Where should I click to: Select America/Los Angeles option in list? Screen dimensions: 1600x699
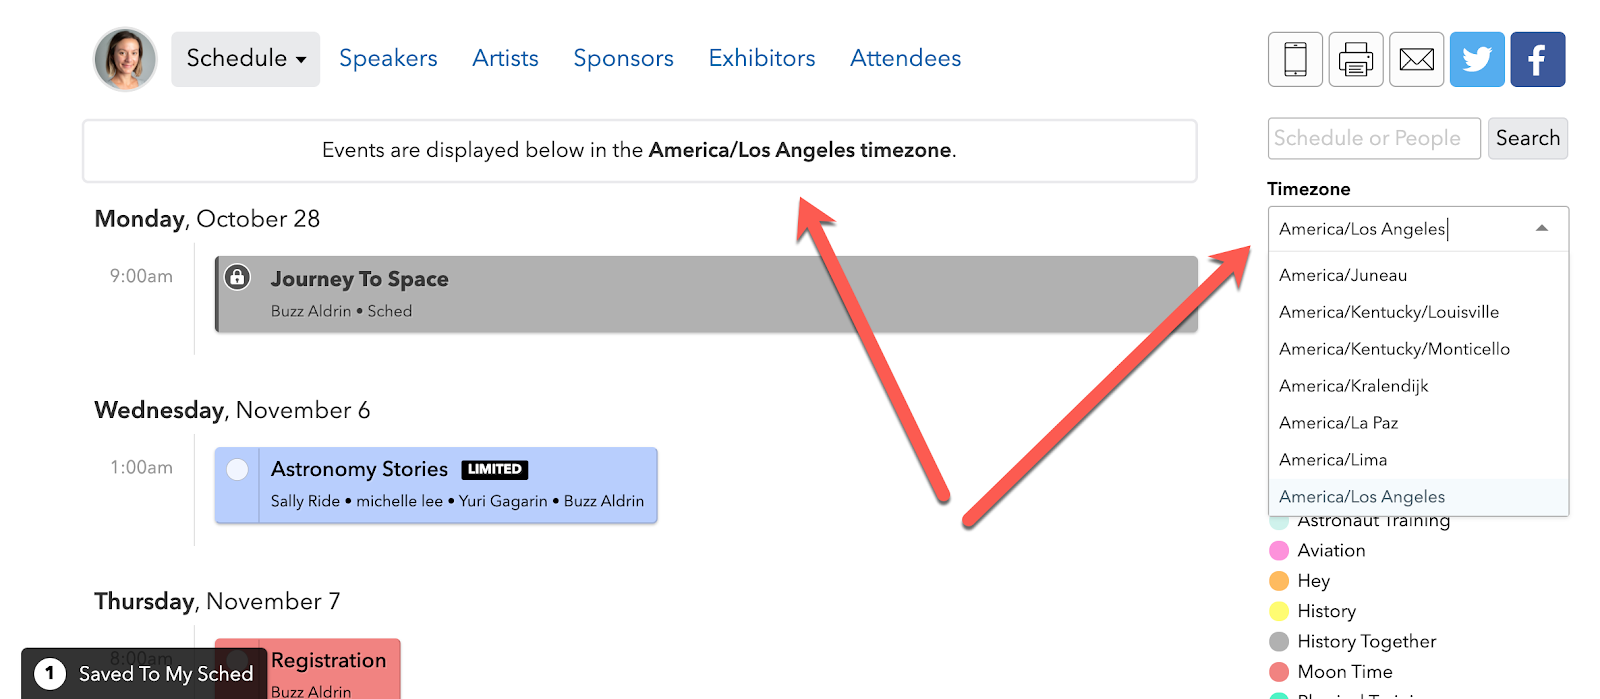[1418, 497]
